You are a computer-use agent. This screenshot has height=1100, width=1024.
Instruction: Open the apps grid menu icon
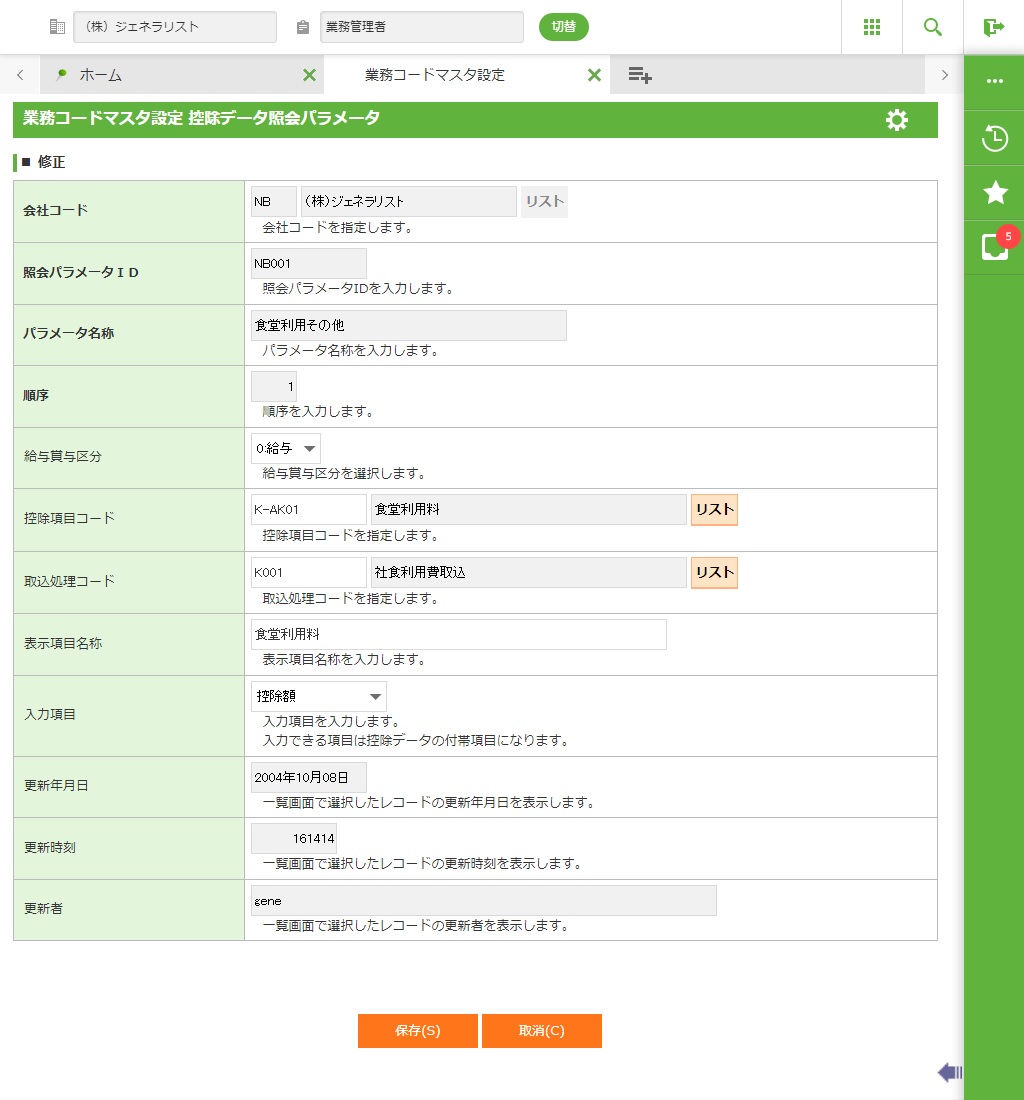point(871,27)
